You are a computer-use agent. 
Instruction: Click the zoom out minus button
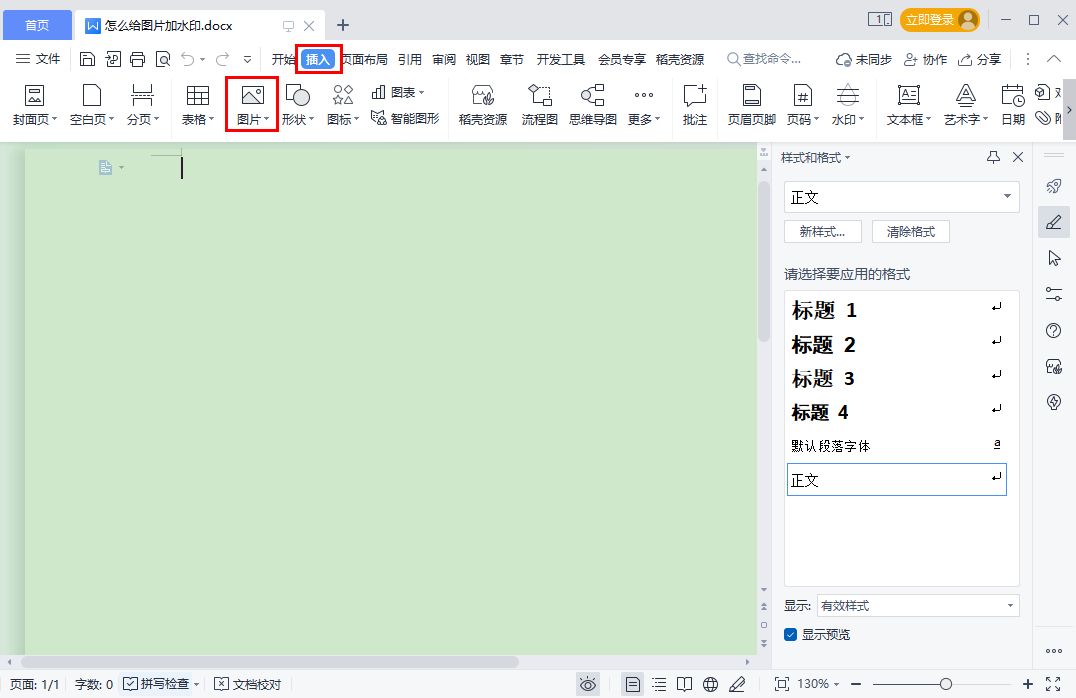tap(856, 684)
